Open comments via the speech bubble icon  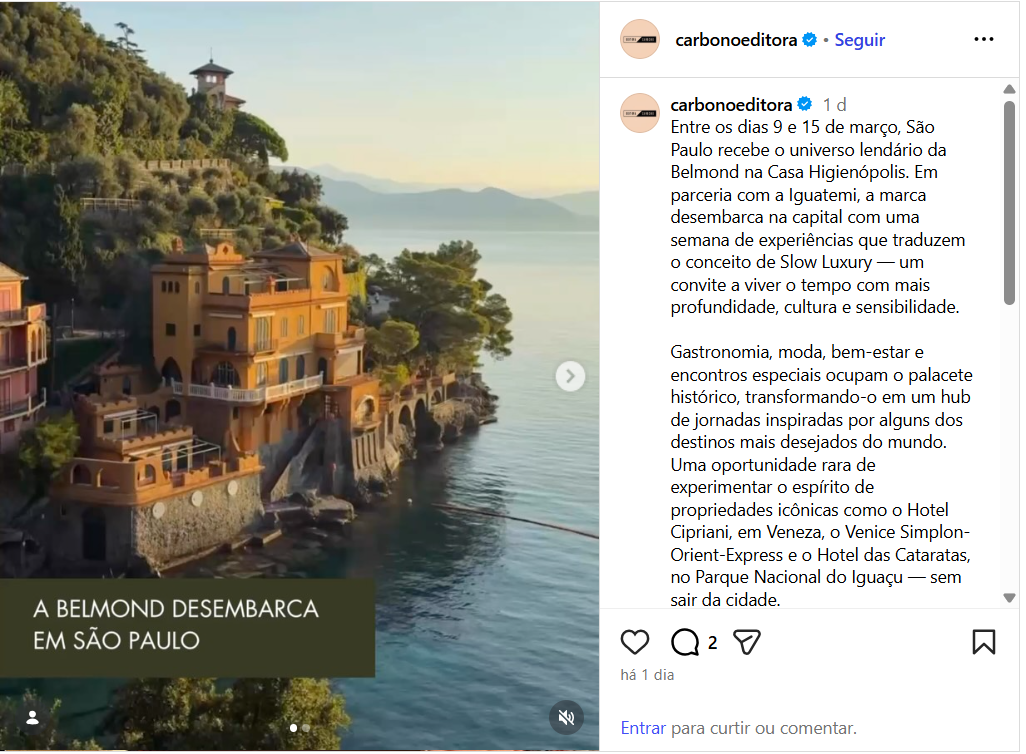coord(684,642)
